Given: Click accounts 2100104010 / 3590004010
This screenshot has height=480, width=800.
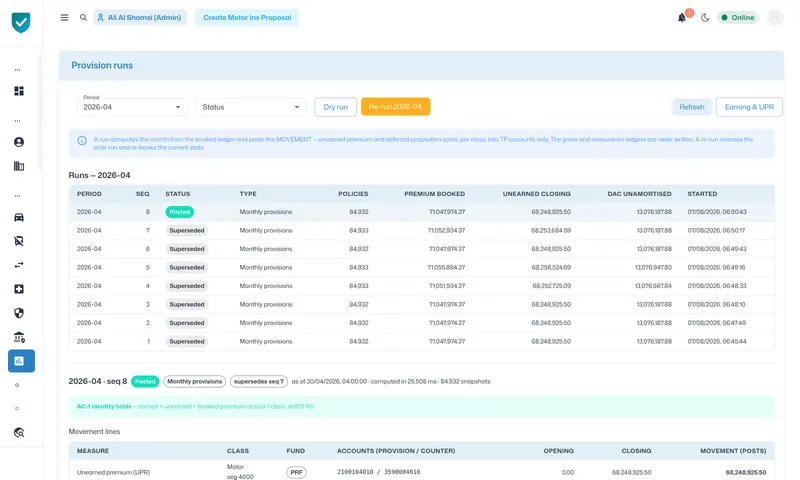Looking at the screenshot, I should (379, 472).
